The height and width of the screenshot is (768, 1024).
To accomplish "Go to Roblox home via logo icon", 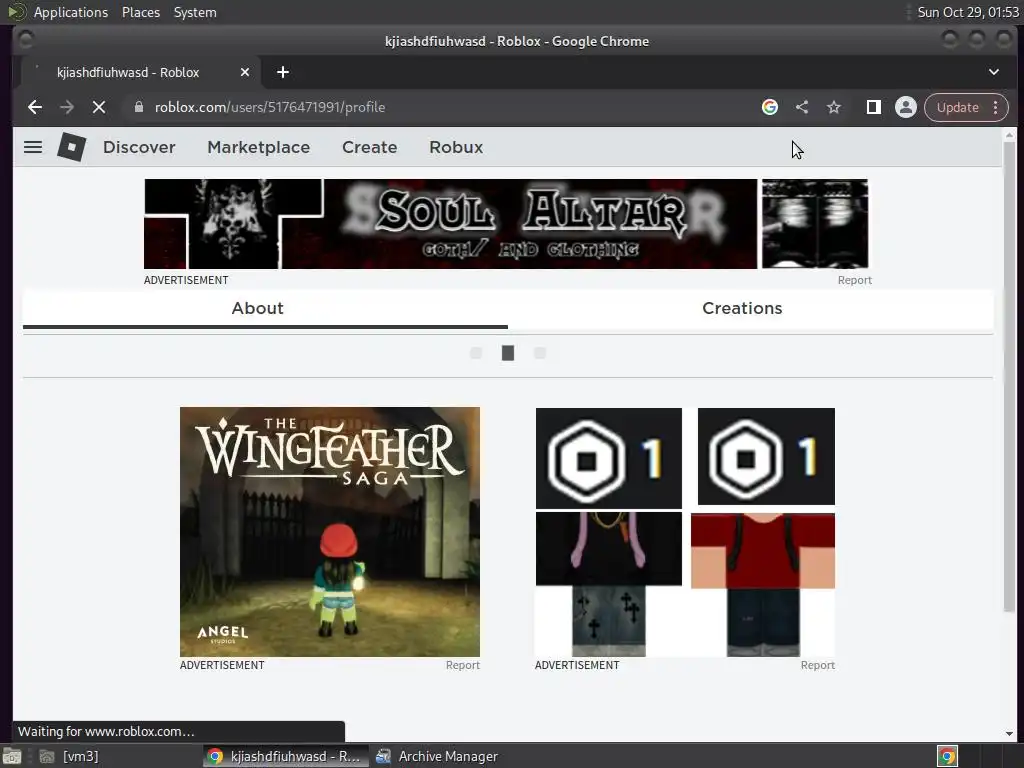I will pos(71,147).
